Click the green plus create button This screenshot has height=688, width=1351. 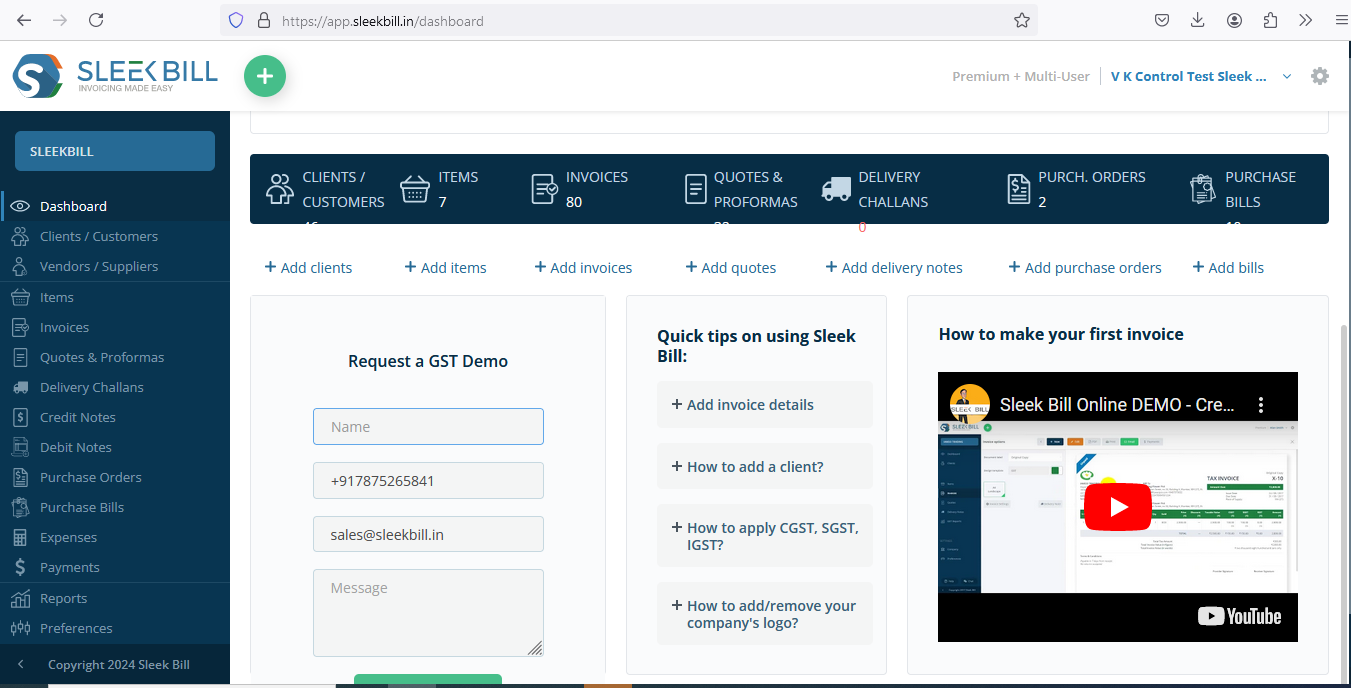265,76
